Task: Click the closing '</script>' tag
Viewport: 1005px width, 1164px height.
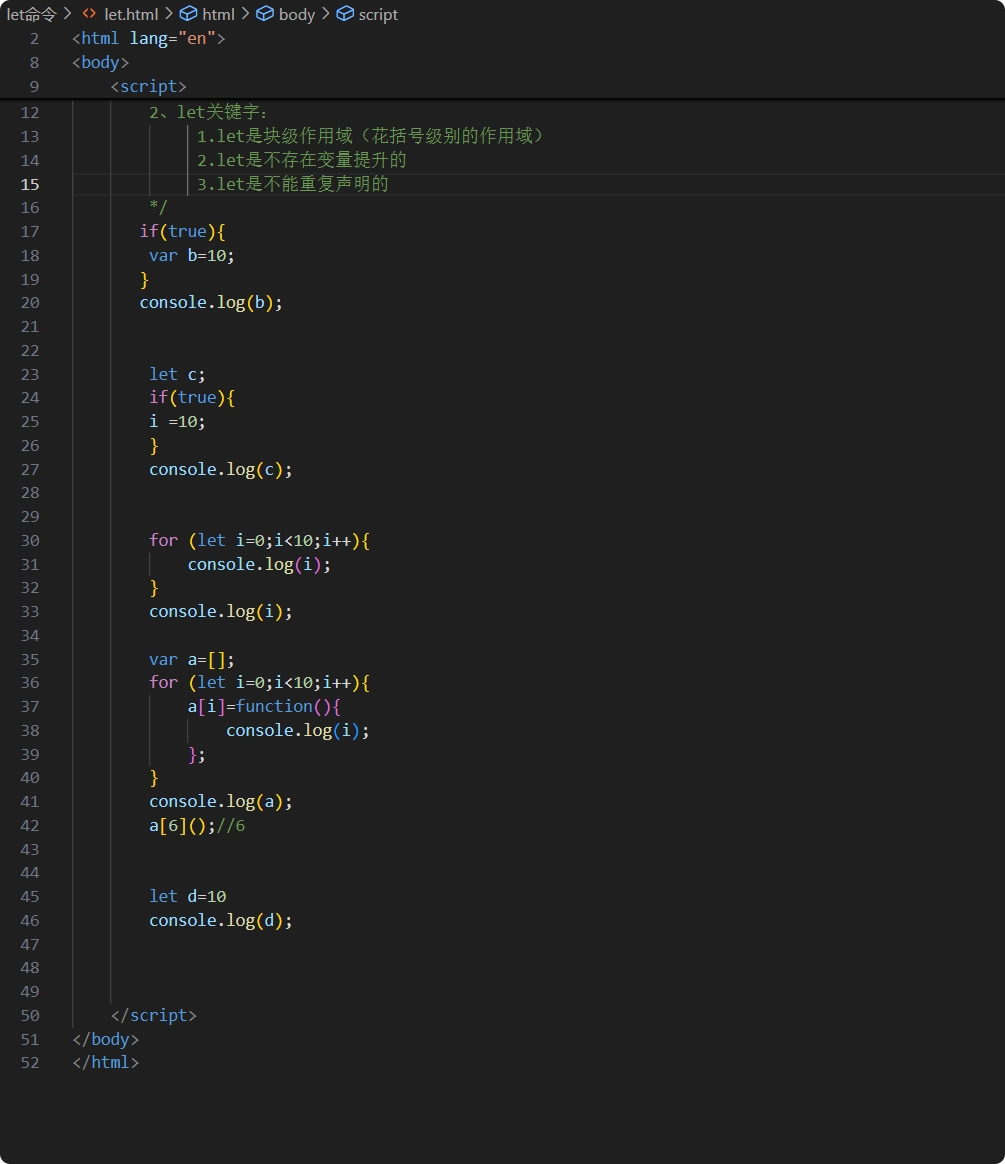Action: [x=154, y=1015]
